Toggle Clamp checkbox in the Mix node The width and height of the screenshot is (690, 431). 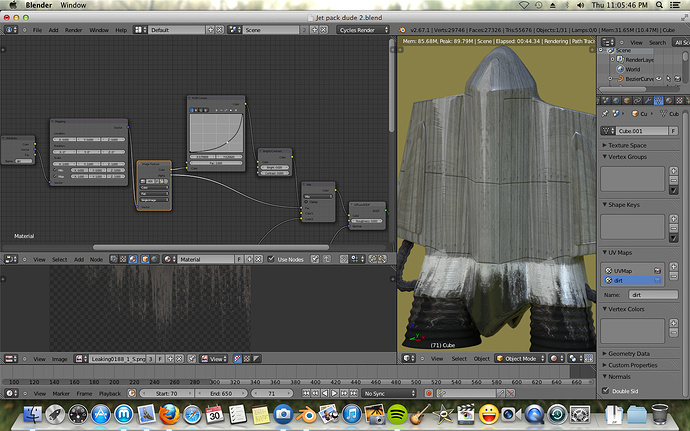(306, 202)
